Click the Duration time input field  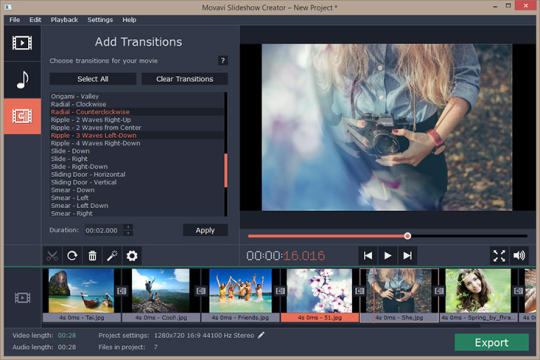pyautogui.click(x=104, y=230)
